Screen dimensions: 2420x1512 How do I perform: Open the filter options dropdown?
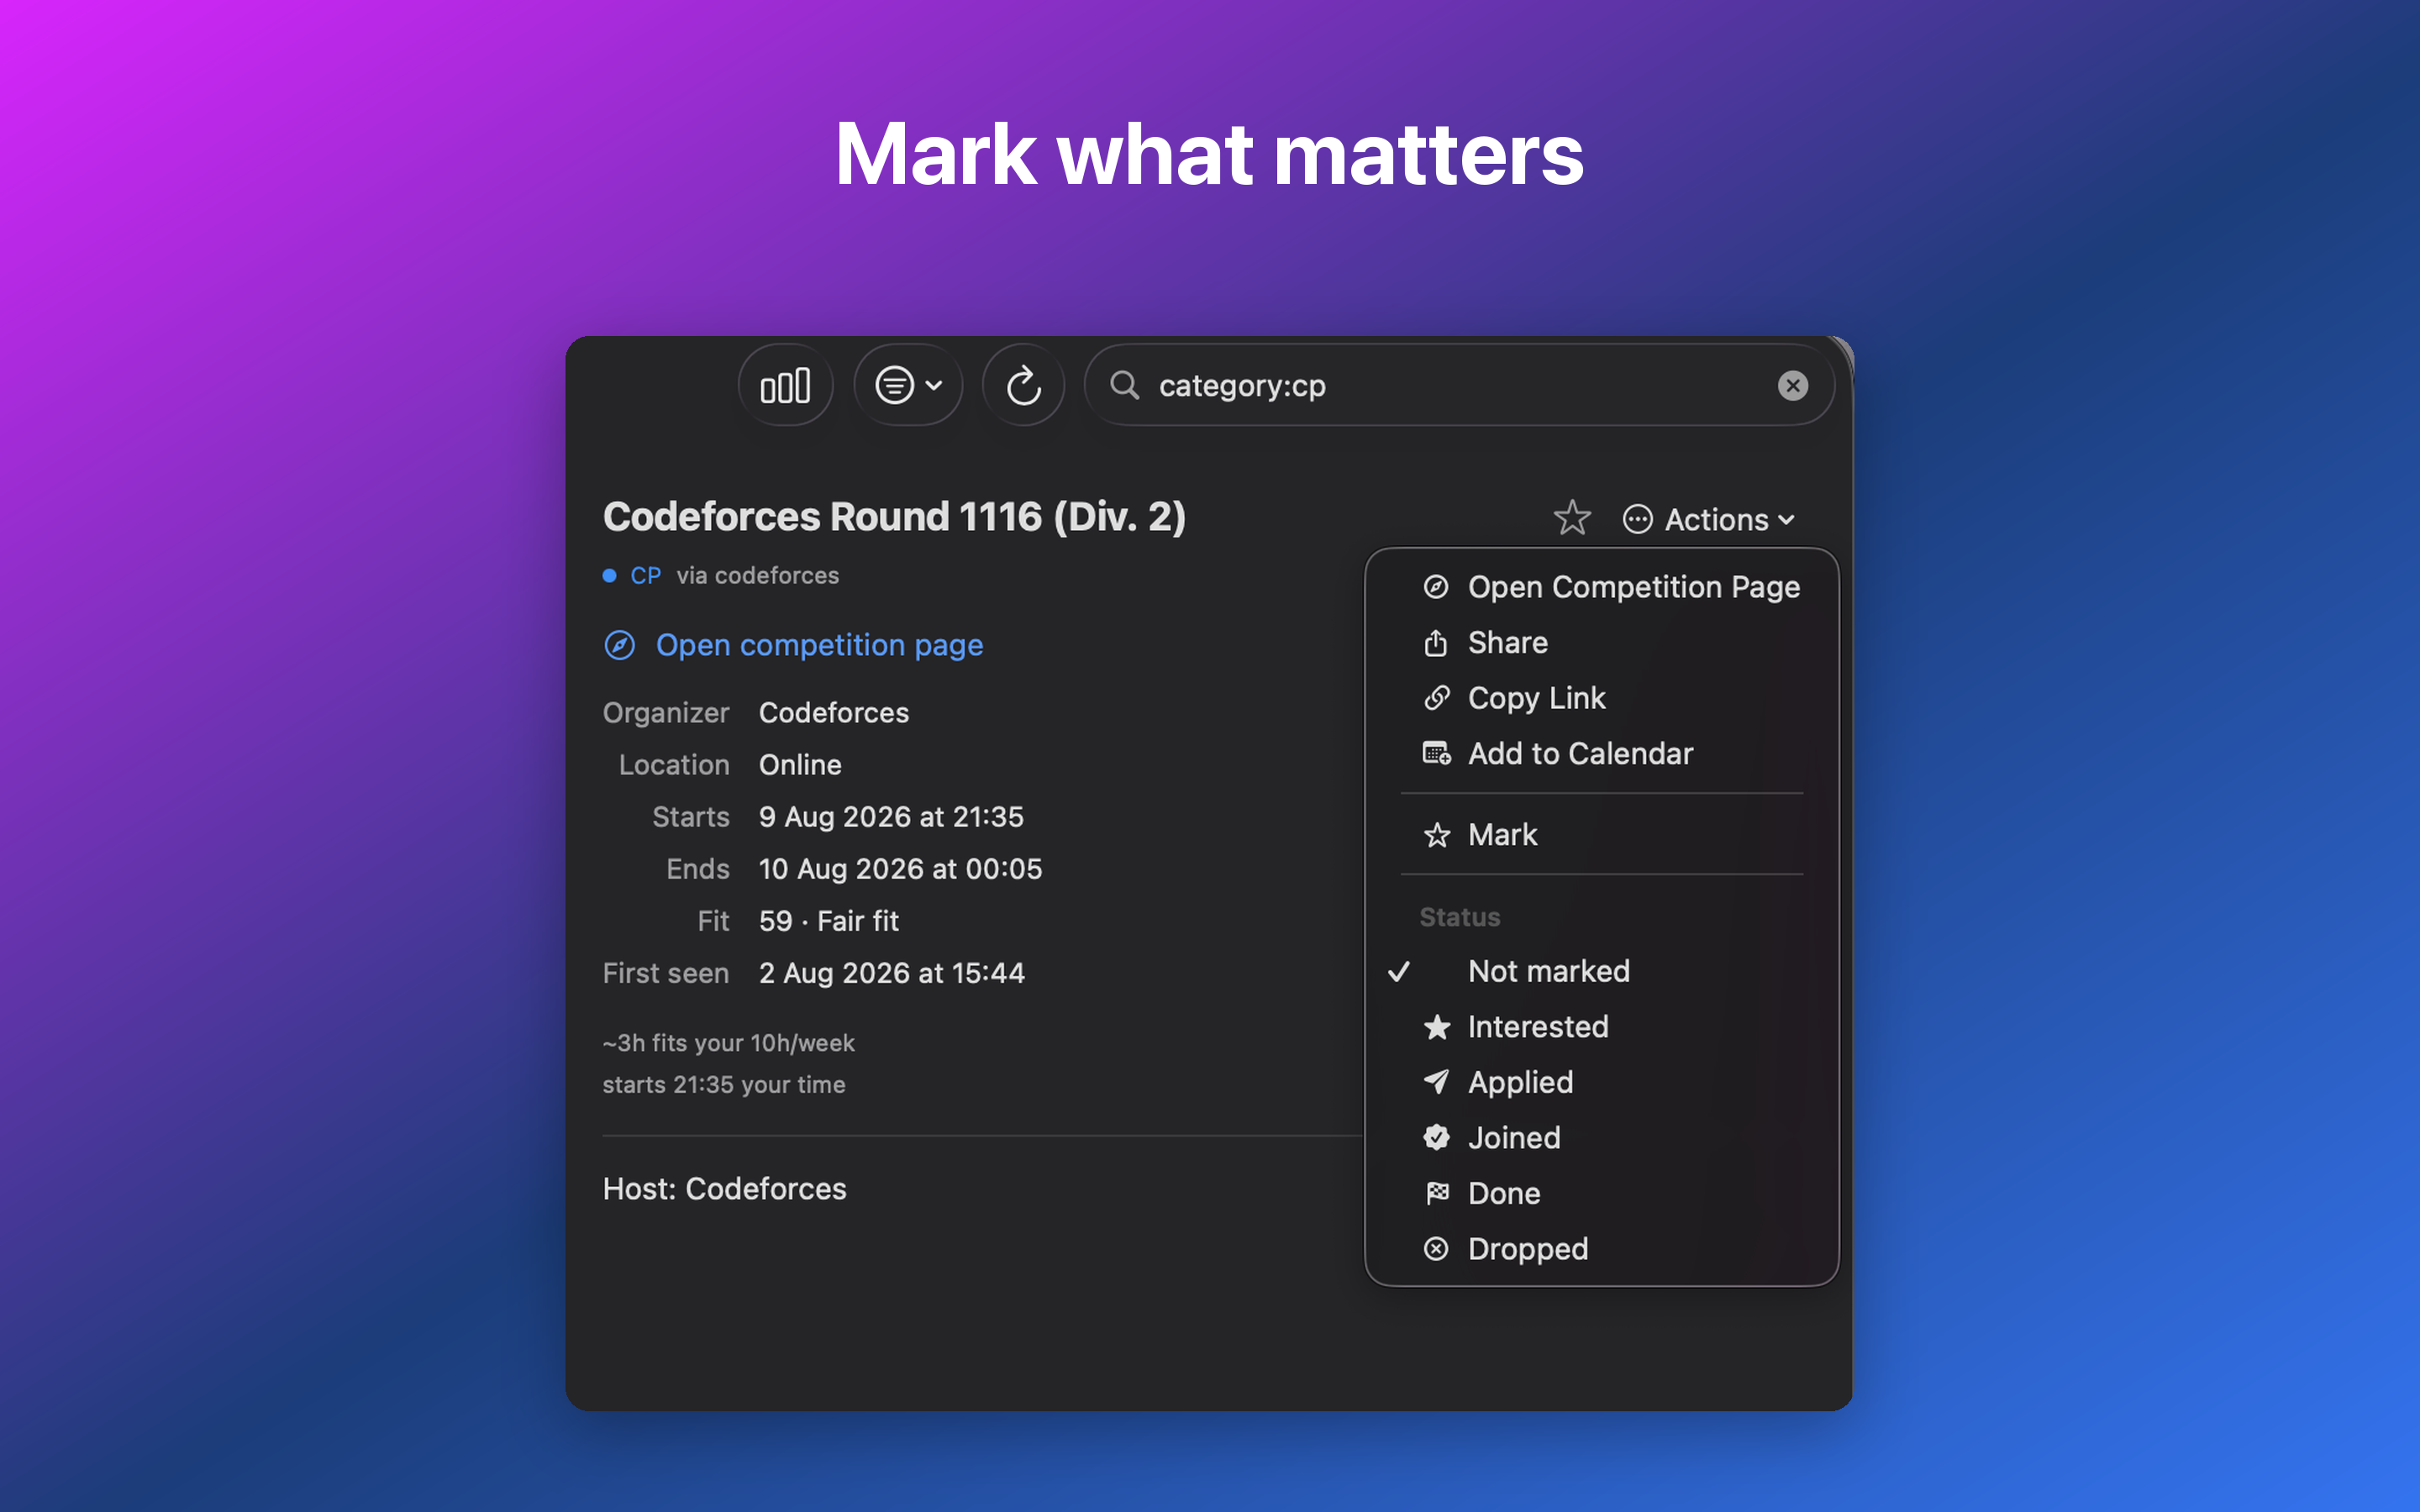(x=908, y=385)
